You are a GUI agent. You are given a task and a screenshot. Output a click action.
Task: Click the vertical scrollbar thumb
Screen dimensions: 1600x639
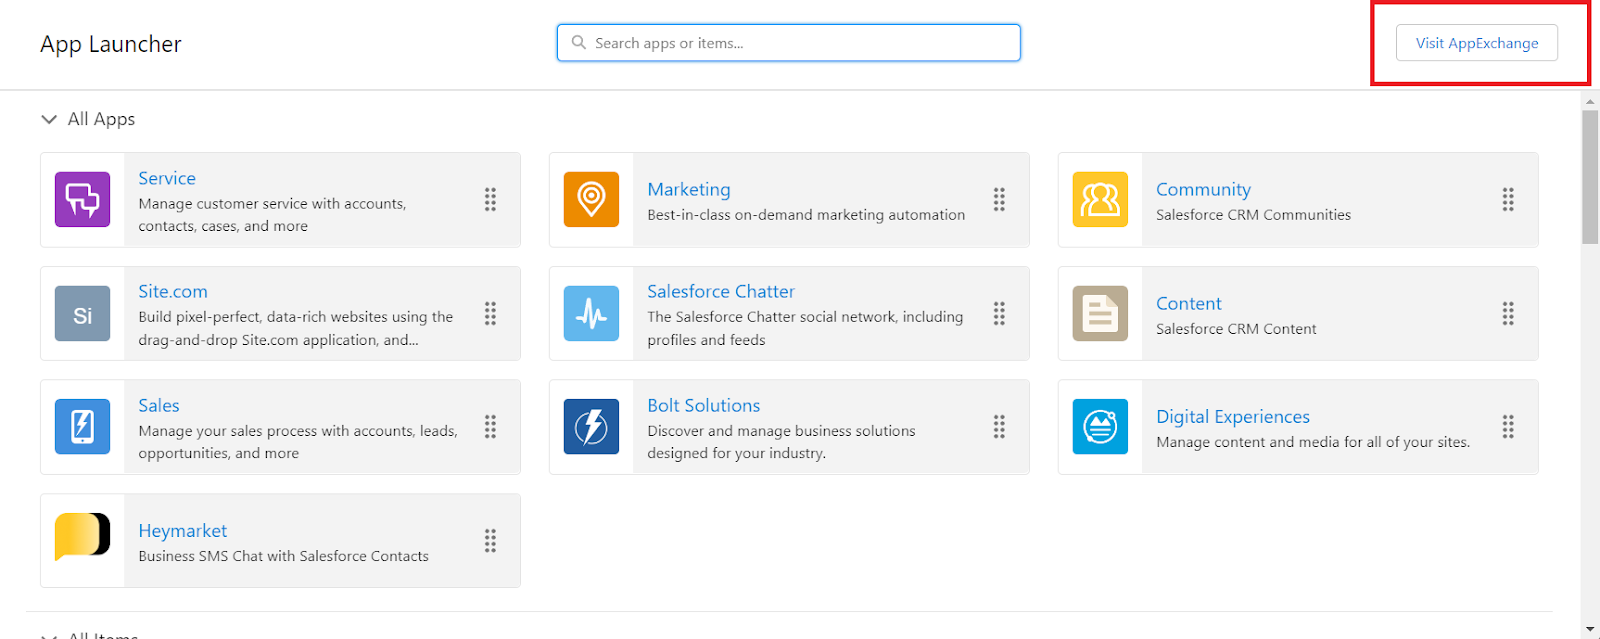pyautogui.click(x=1590, y=177)
